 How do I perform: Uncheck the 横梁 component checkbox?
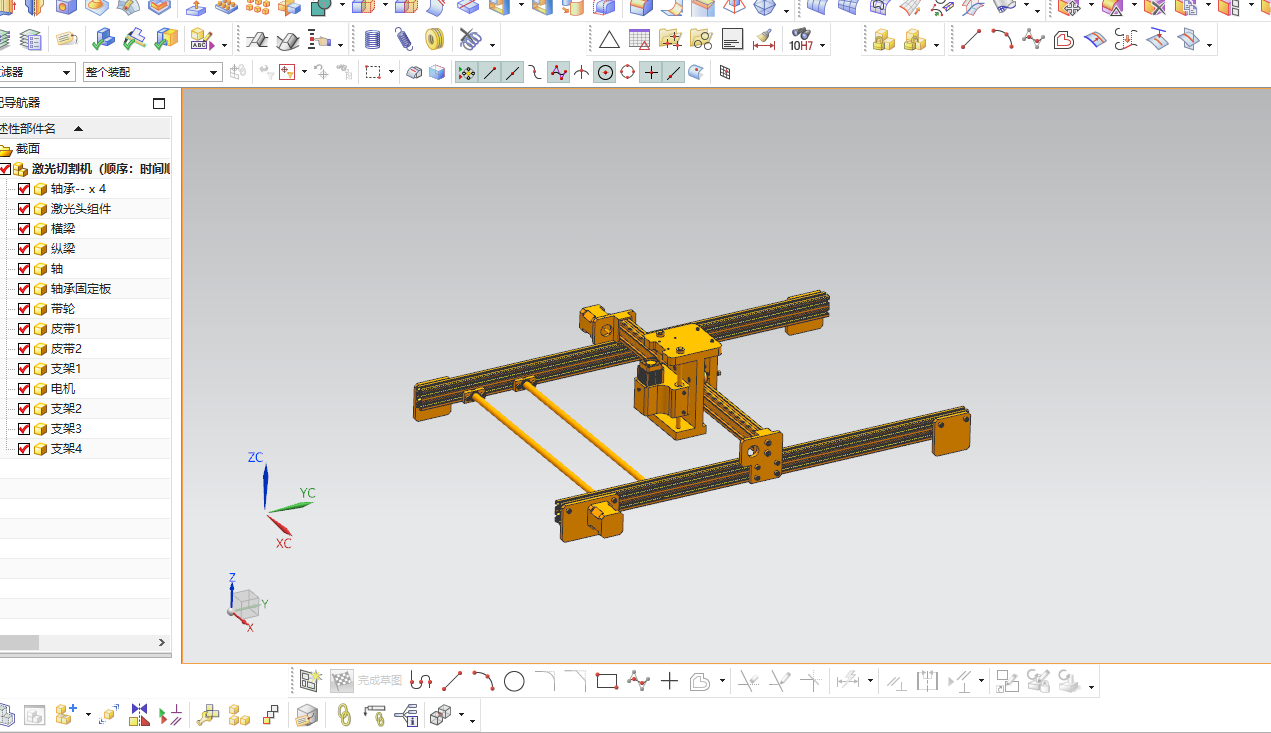24,229
